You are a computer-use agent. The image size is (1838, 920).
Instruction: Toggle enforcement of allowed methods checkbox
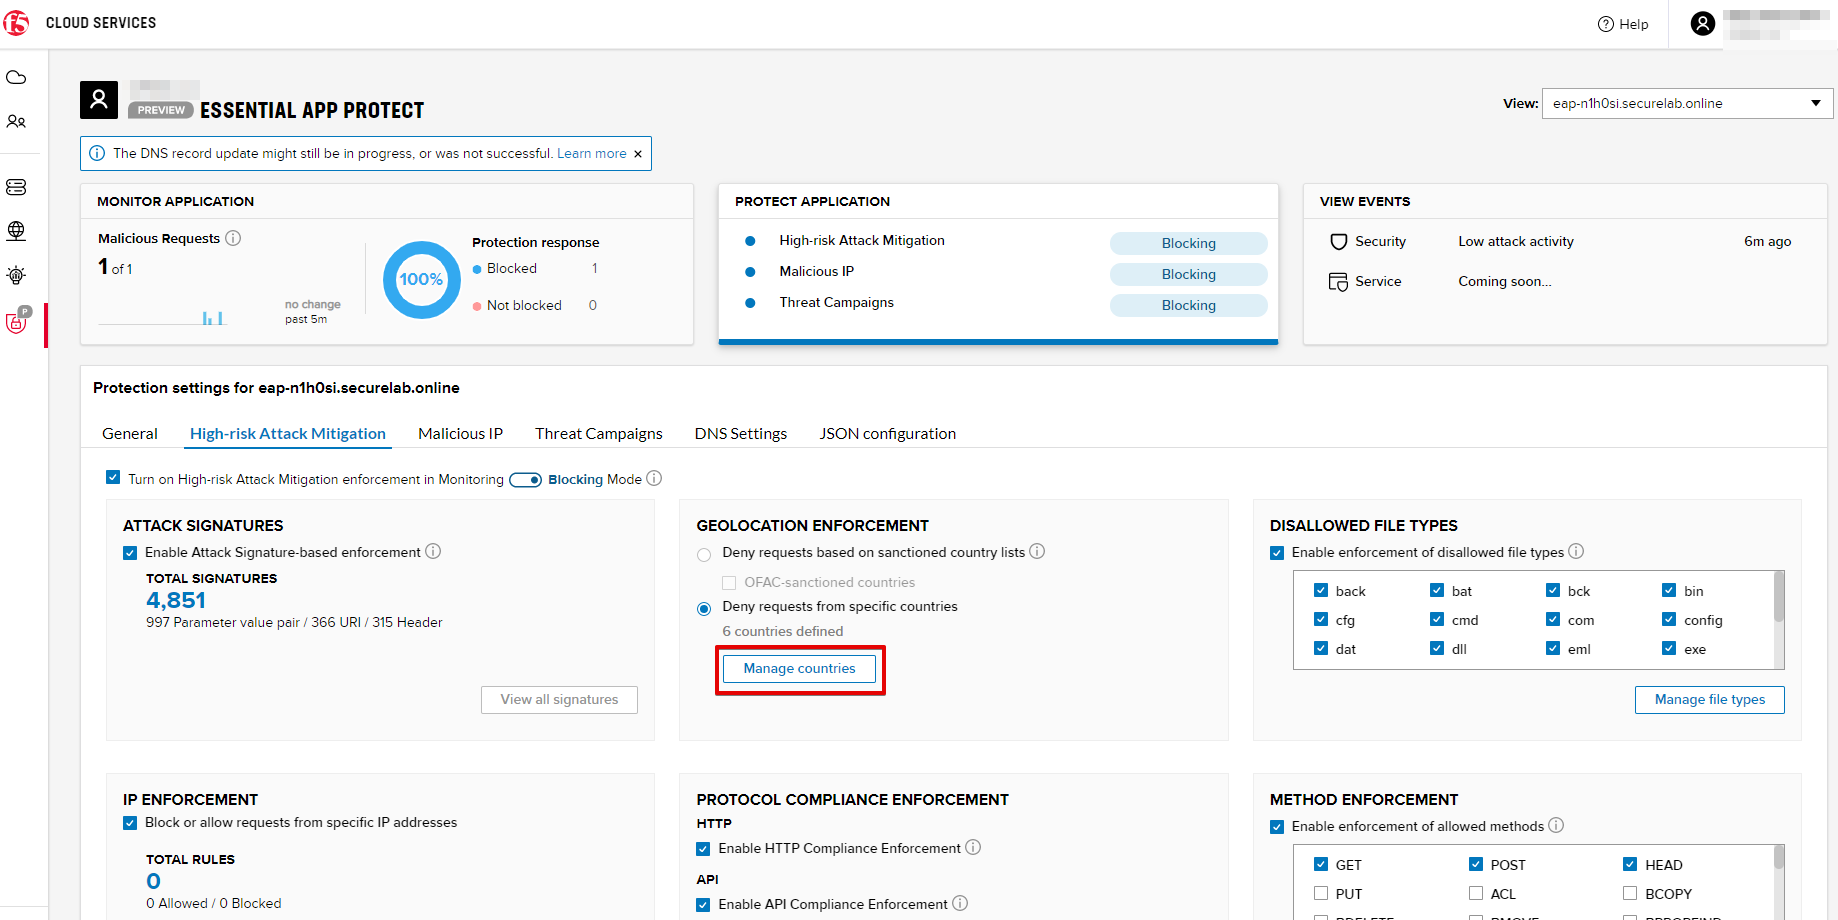click(1277, 827)
